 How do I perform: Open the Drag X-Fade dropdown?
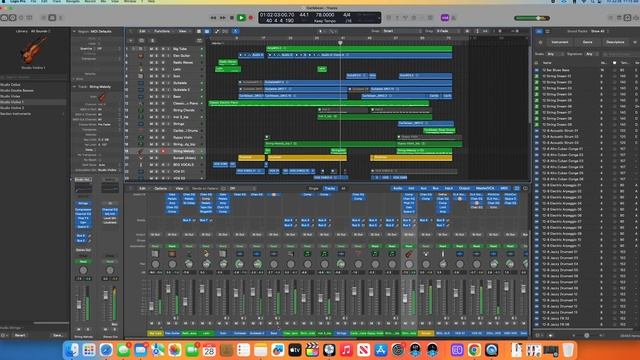(x=448, y=31)
